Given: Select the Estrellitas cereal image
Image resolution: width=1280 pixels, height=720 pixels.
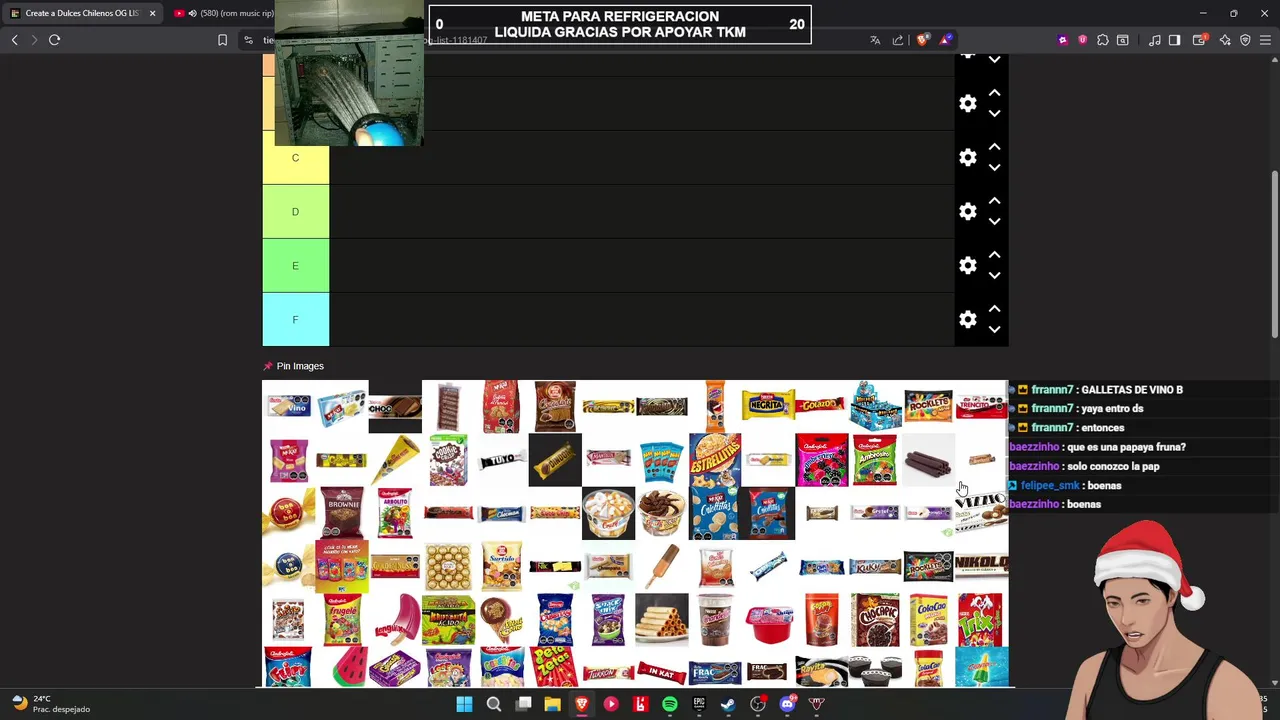Looking at the screenshot, I should tap(715, 460).
